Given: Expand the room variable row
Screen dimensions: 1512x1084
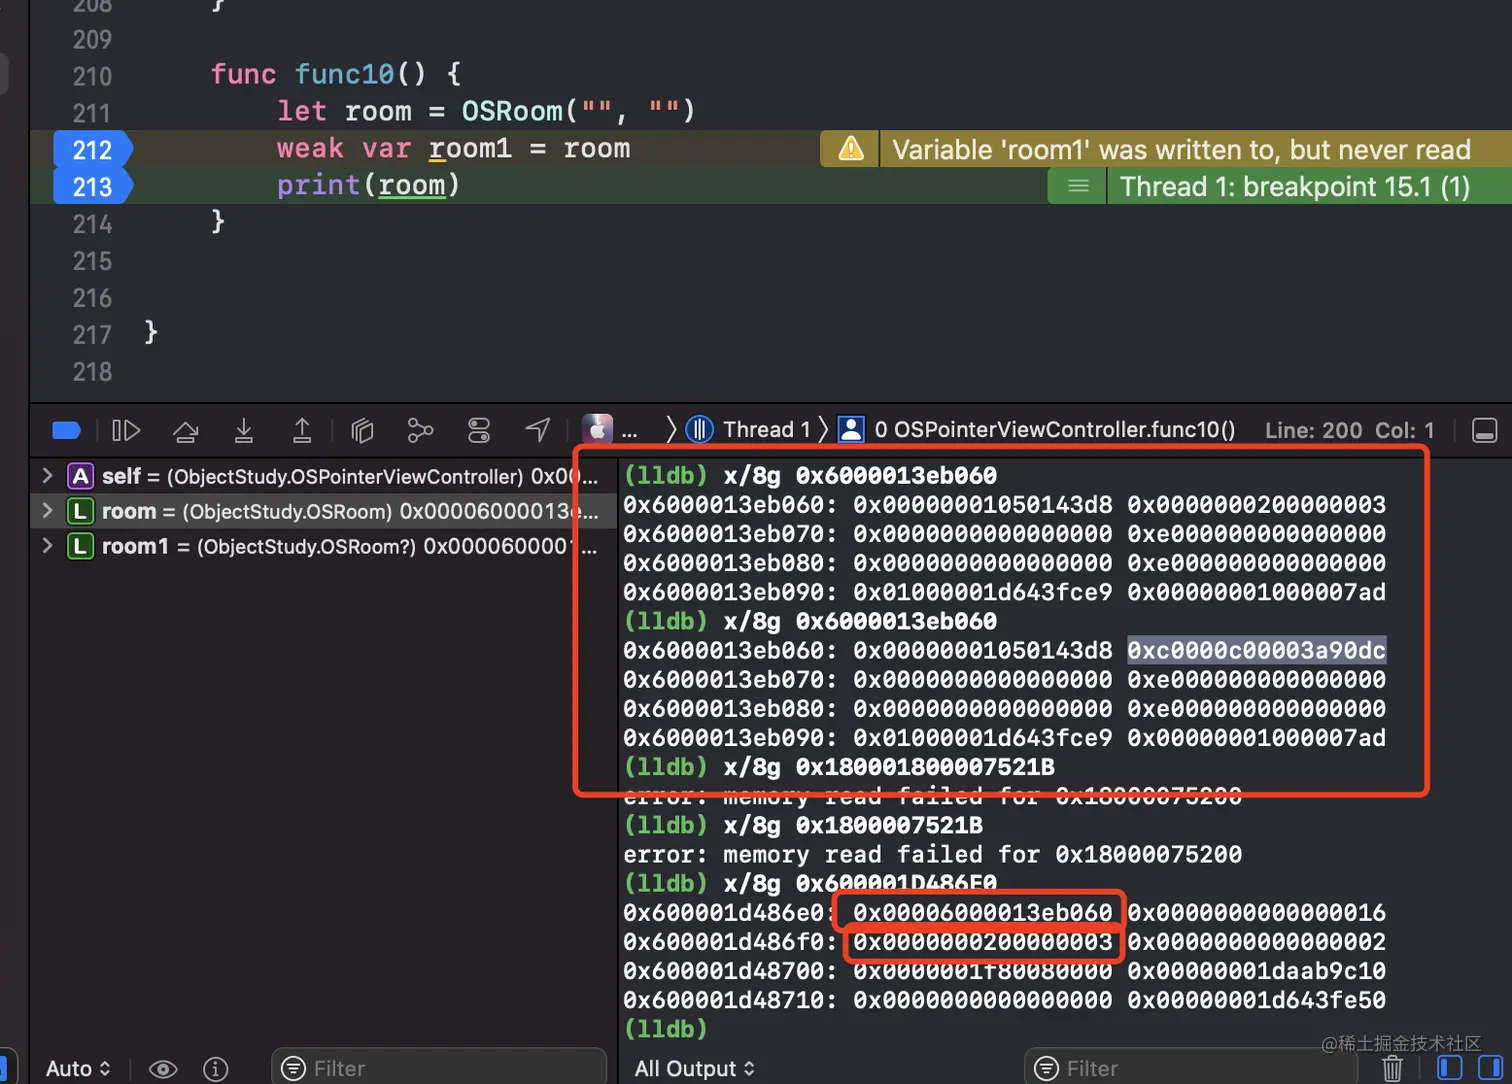Looking at the screenshot, I should pos(46,511).
